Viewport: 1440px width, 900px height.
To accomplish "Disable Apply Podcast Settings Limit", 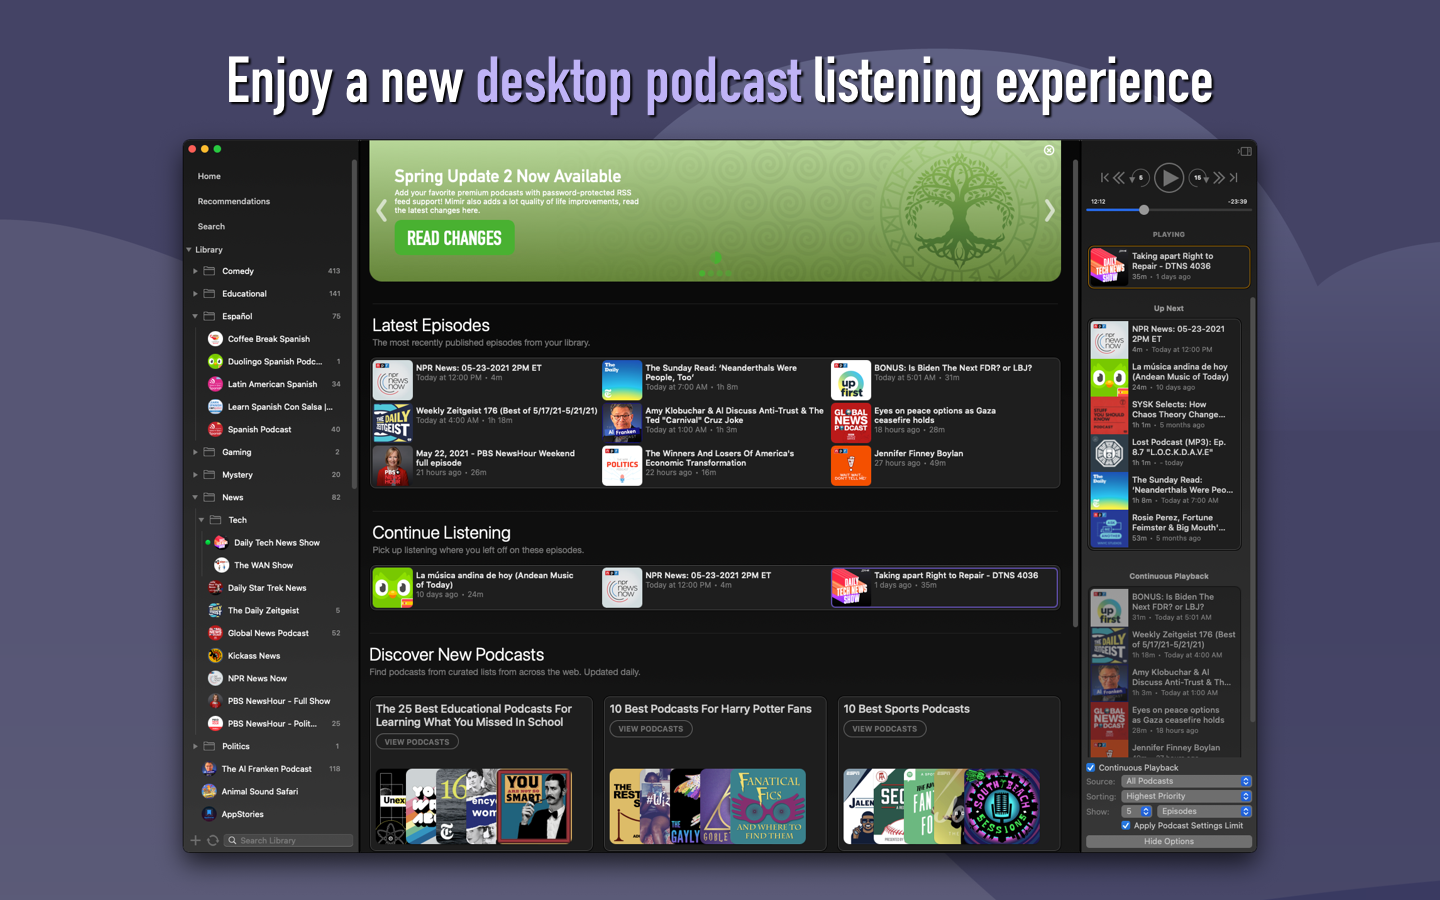I will 1124,825.
